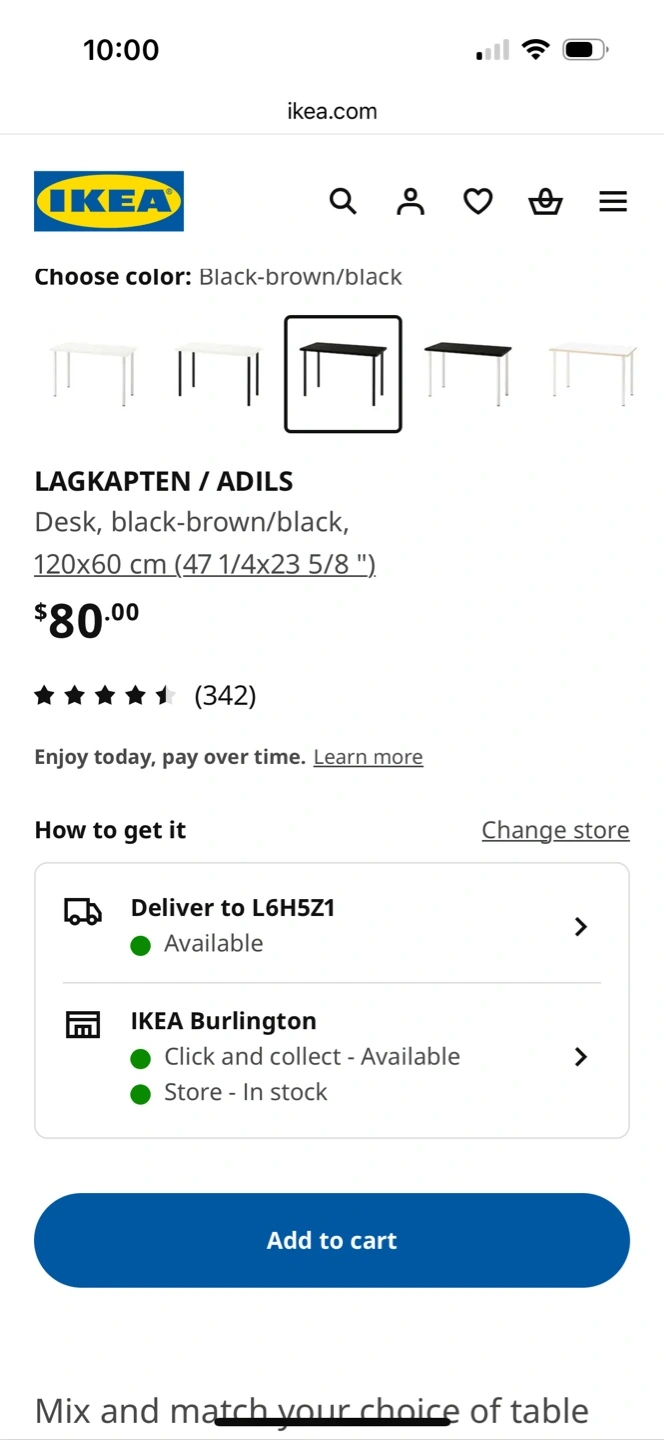Follow the Learn more financing link
The height and width of the screenshot is (1440, 665).
[368, 757]
